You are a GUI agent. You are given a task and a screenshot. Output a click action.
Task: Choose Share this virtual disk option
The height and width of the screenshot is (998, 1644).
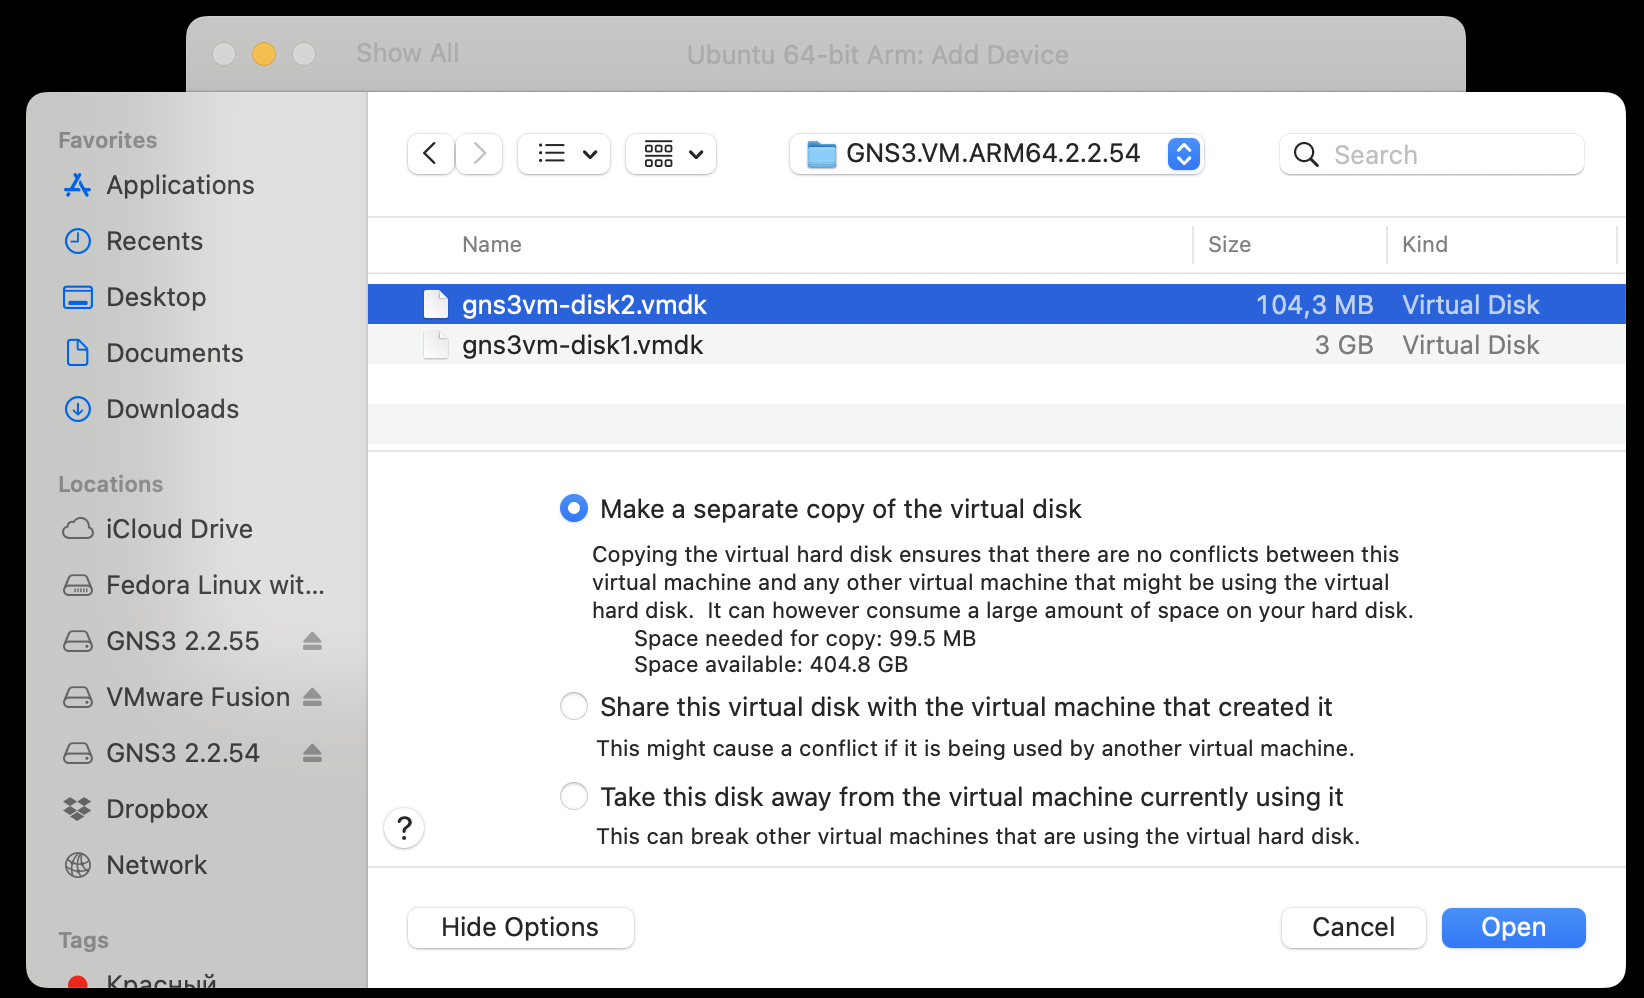574,707
